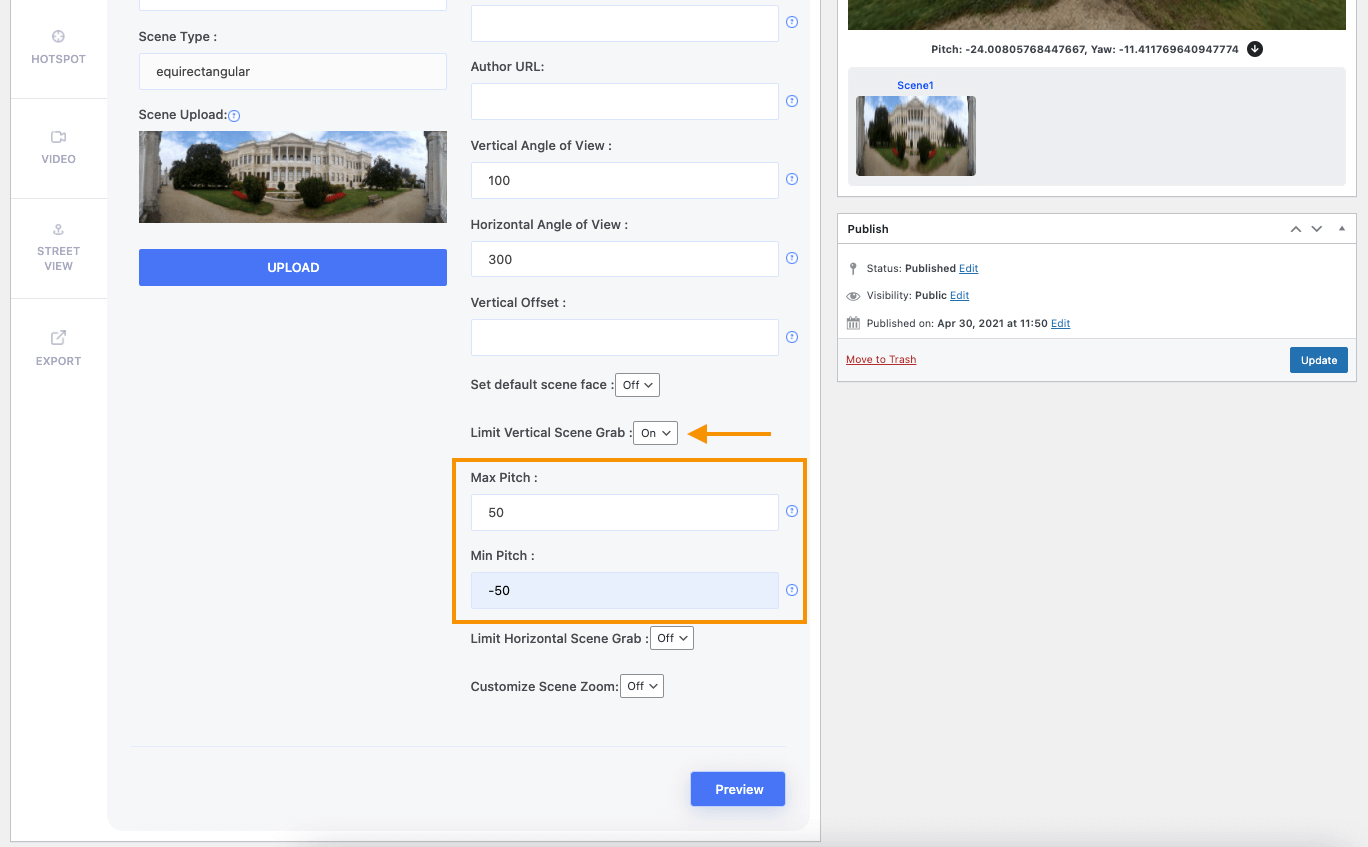Select the Scene1 thumbnail
The width and height of the screenshot is (1368, 847).
pyautogui.click(x=916, y=135)
